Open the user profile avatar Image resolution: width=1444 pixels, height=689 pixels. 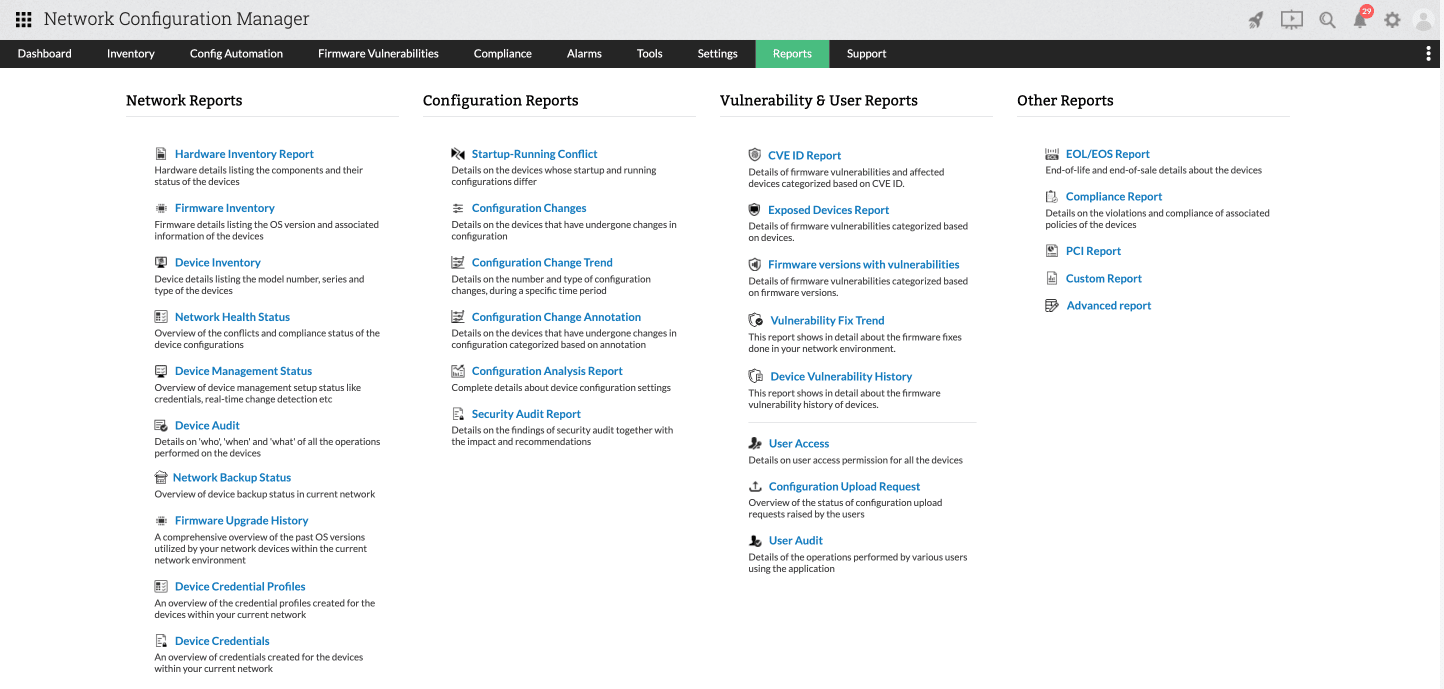point(1424,18)
